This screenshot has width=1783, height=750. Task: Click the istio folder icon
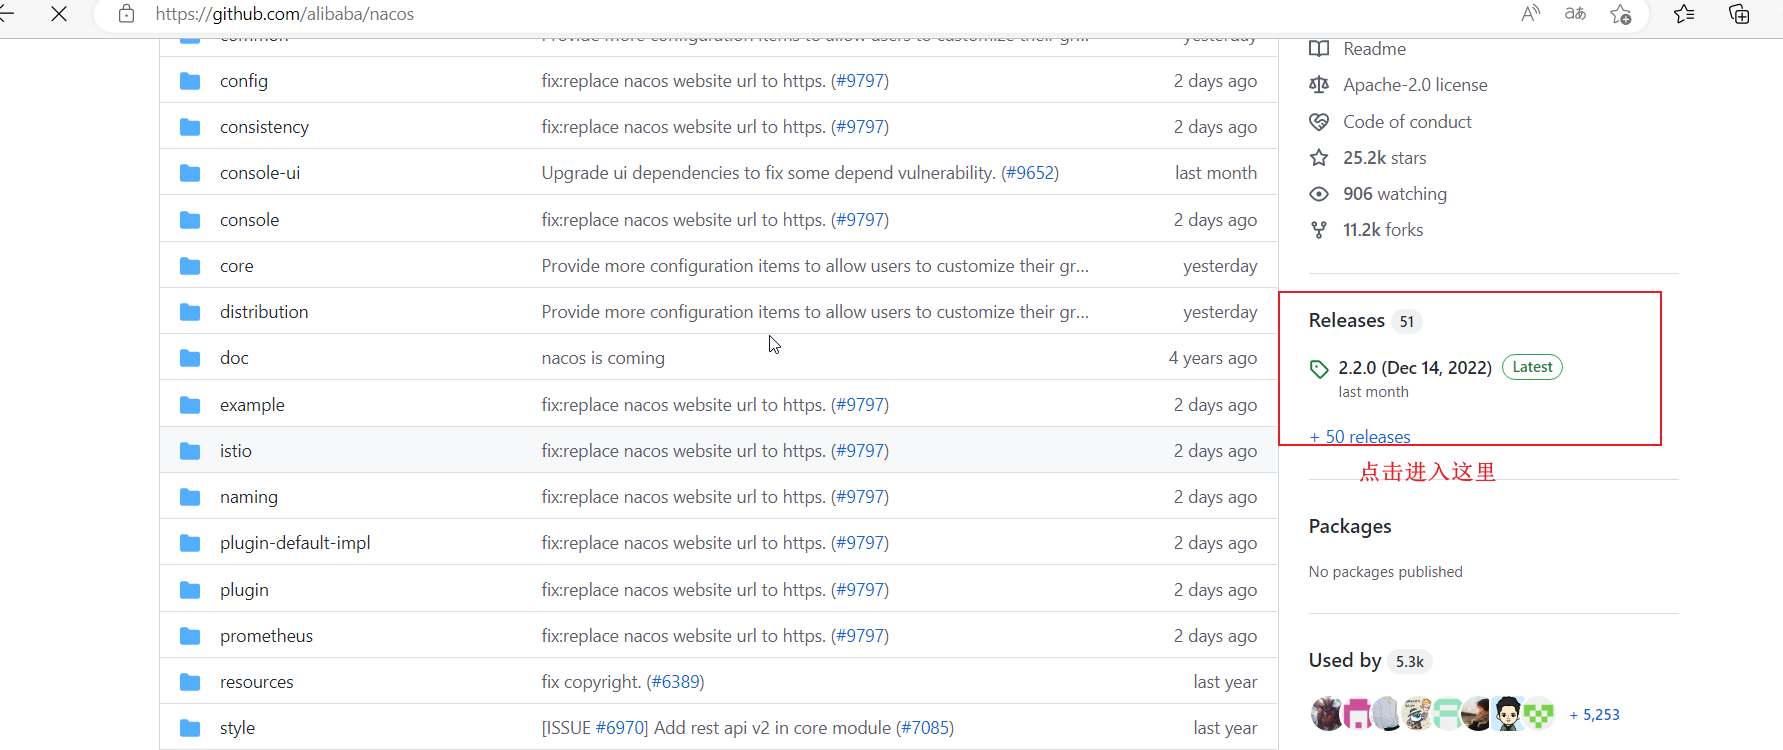pos(190,451)
